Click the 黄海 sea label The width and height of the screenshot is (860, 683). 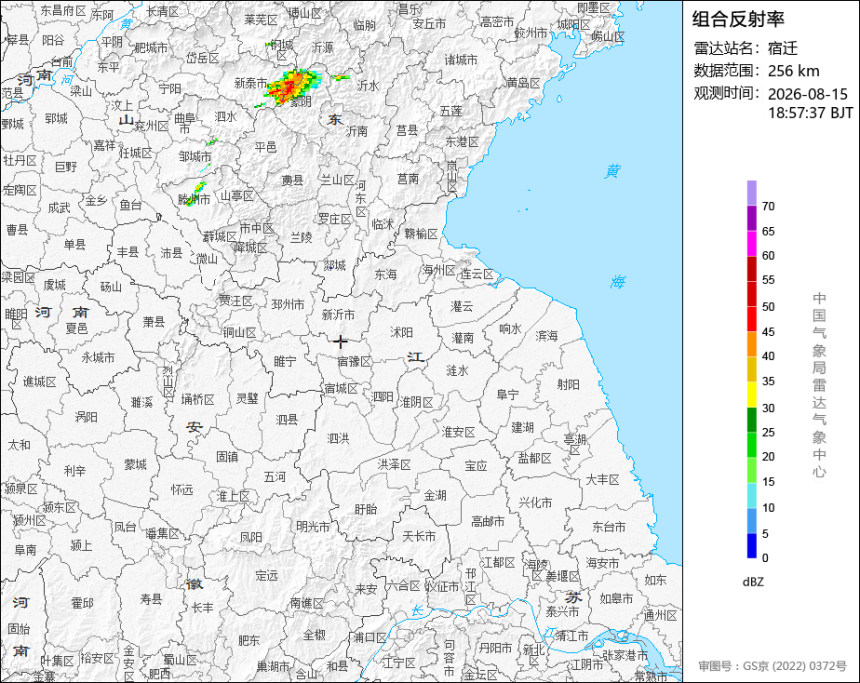point(615,227)
